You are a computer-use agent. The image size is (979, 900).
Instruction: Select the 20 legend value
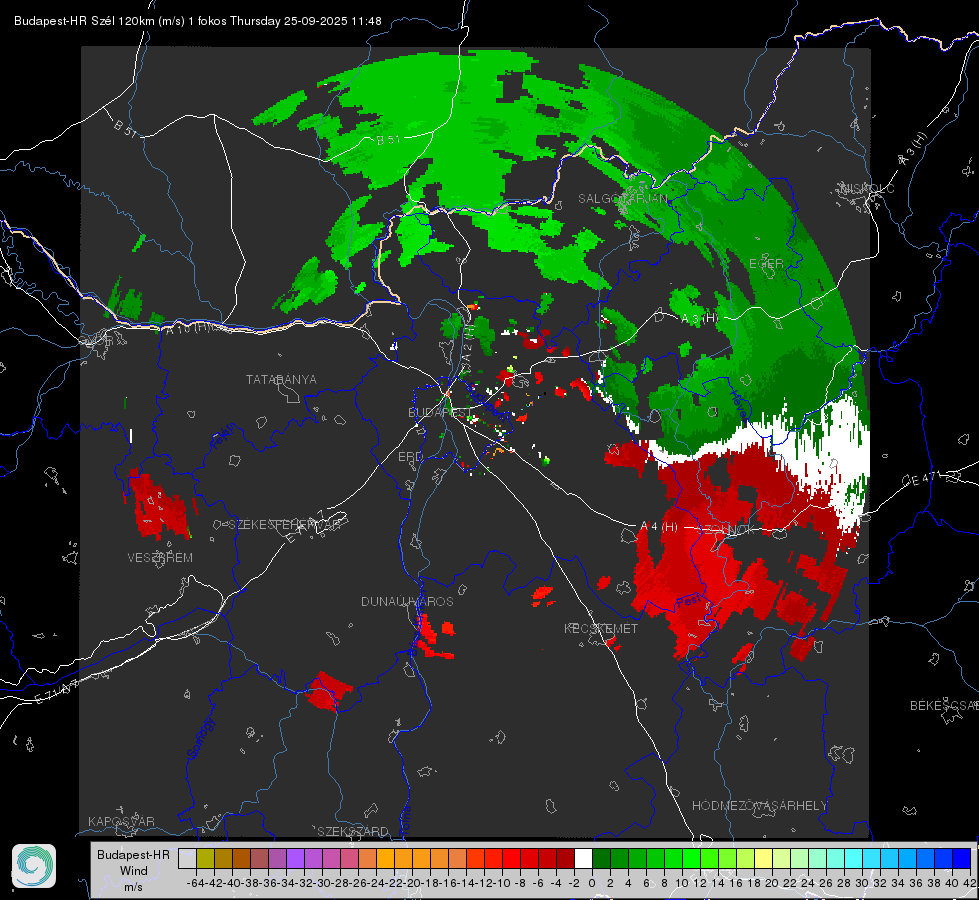(772, 883)
